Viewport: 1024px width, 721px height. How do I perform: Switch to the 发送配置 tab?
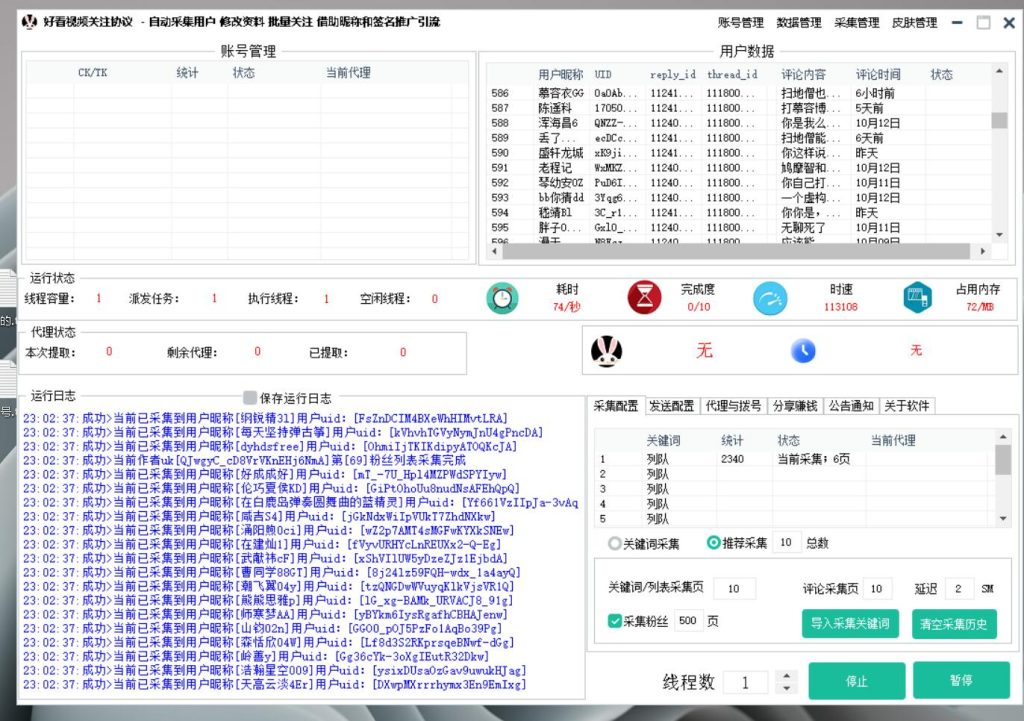click(672, 406)
